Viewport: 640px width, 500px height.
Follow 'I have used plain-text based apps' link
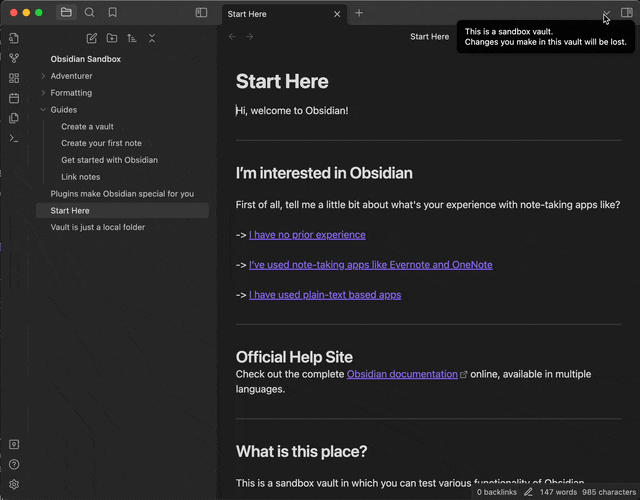tap(325, 295)
